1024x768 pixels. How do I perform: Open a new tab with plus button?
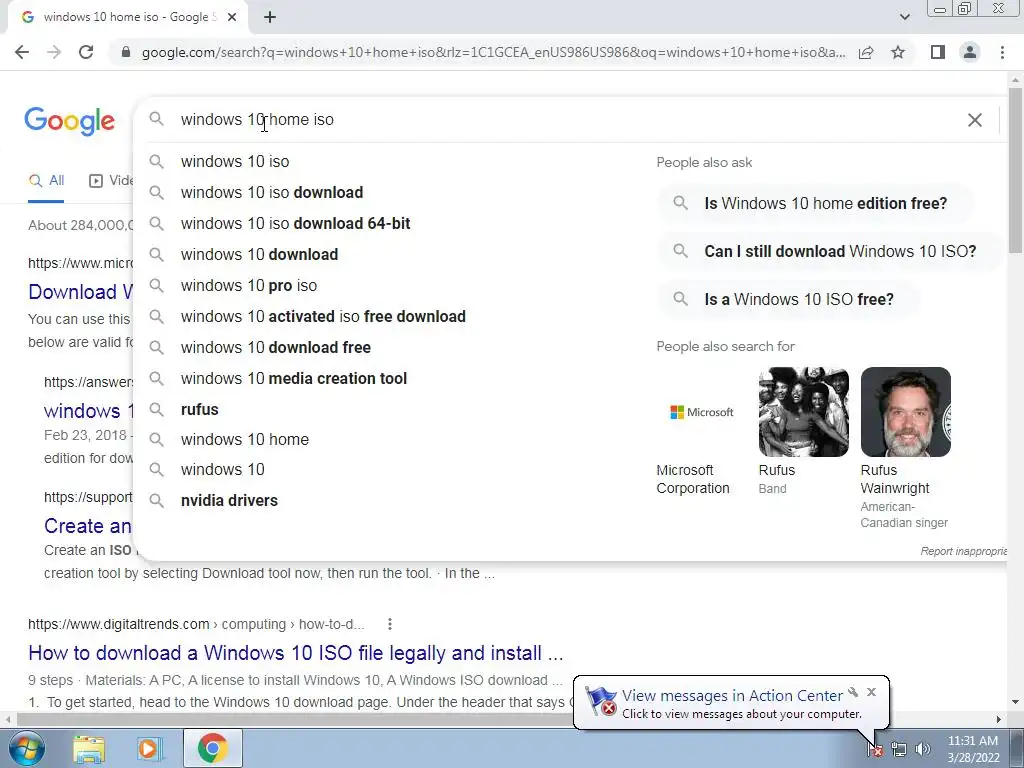tap(270, 17)
